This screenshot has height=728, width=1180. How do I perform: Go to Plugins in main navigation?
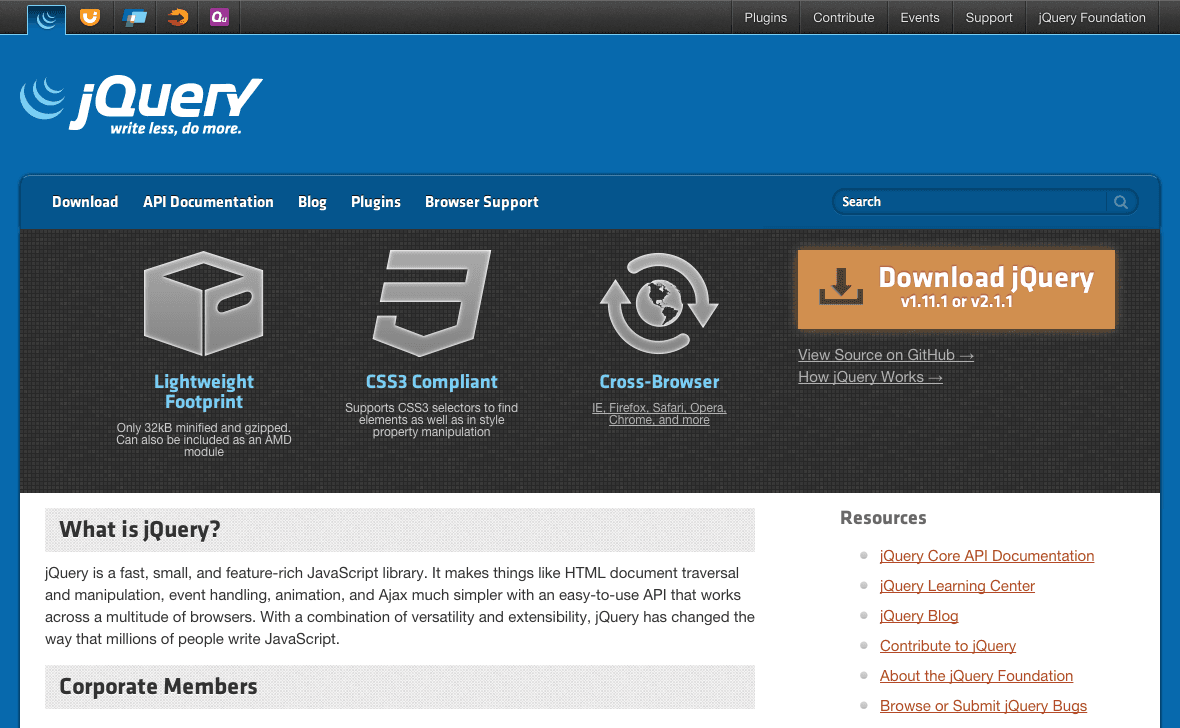coord(376,202)
